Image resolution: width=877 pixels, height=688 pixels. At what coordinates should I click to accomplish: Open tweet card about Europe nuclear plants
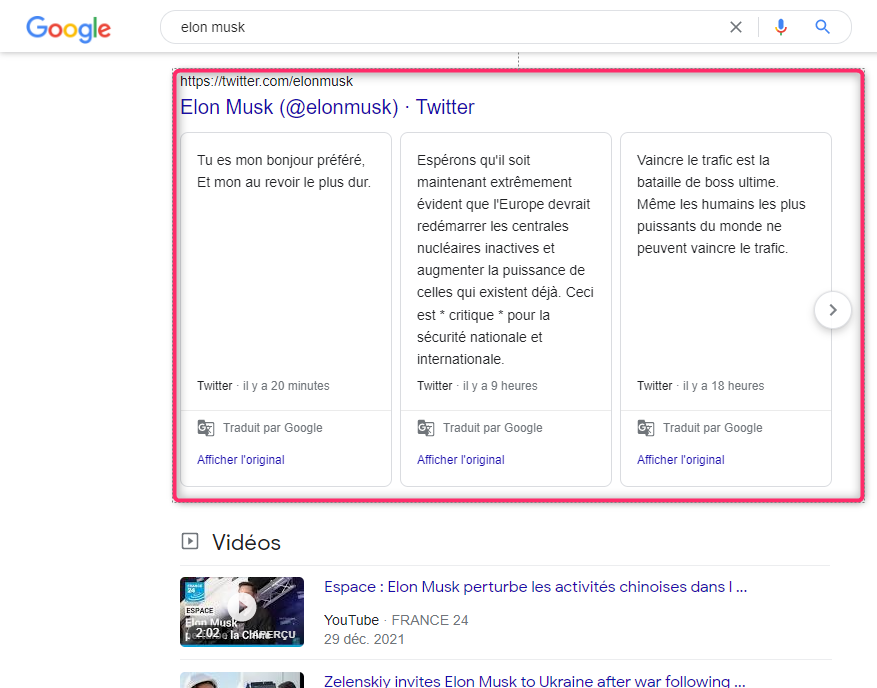click(x=506, y=271)
